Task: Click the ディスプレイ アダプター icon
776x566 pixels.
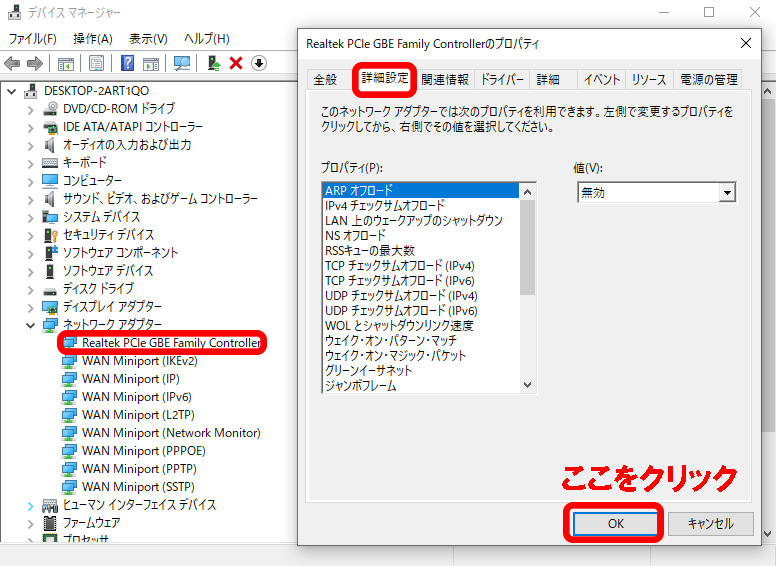Action: pyautogui.click(x=50, y=307)
